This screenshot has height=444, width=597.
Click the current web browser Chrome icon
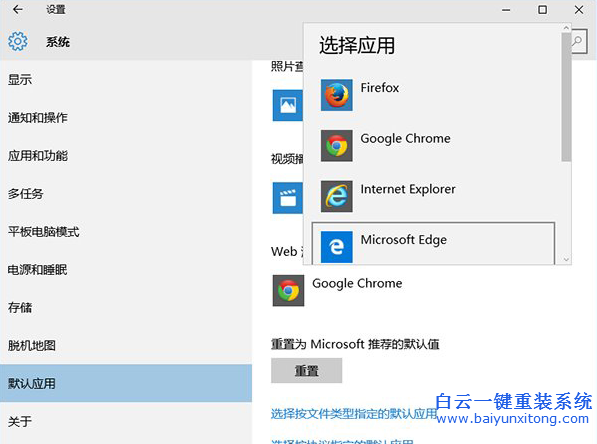[x=288, y=291]
